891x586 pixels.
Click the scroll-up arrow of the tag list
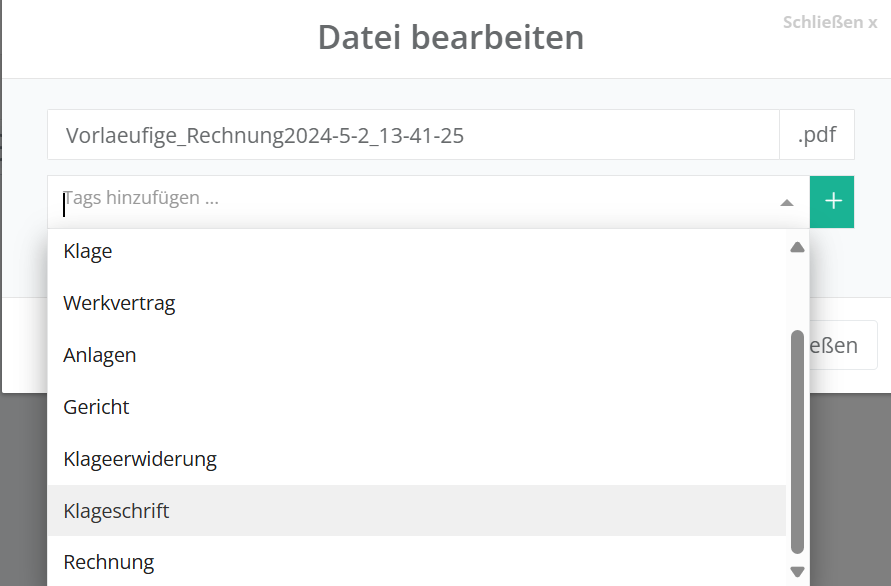tap(797, 248)
